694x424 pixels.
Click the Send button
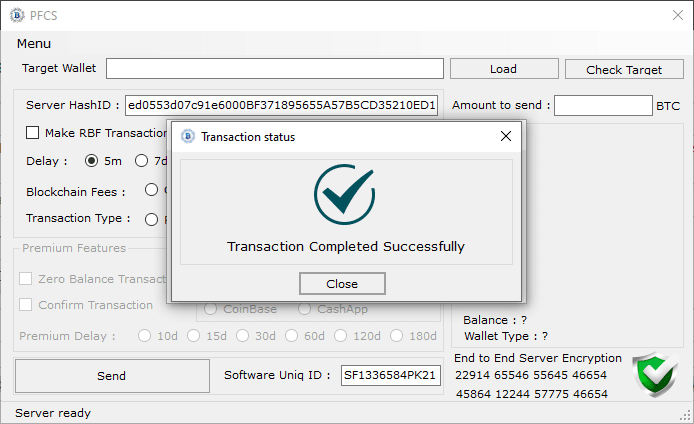(111, 376)
